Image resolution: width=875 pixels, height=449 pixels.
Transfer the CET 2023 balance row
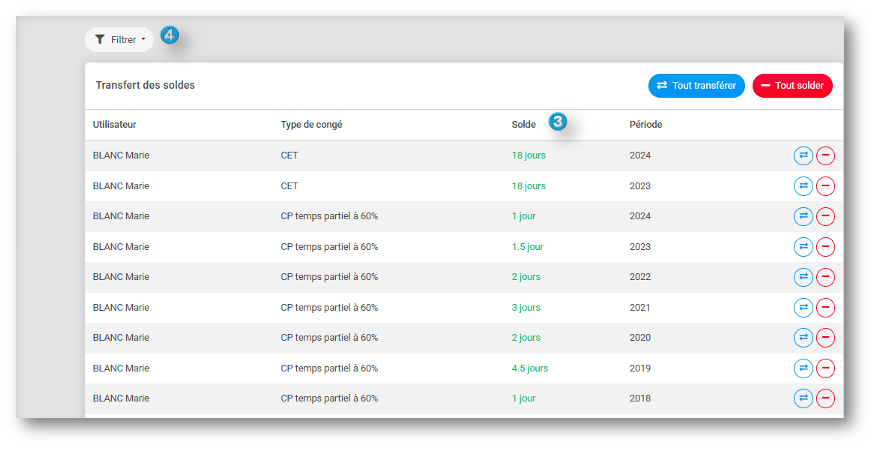pos(803,186)
